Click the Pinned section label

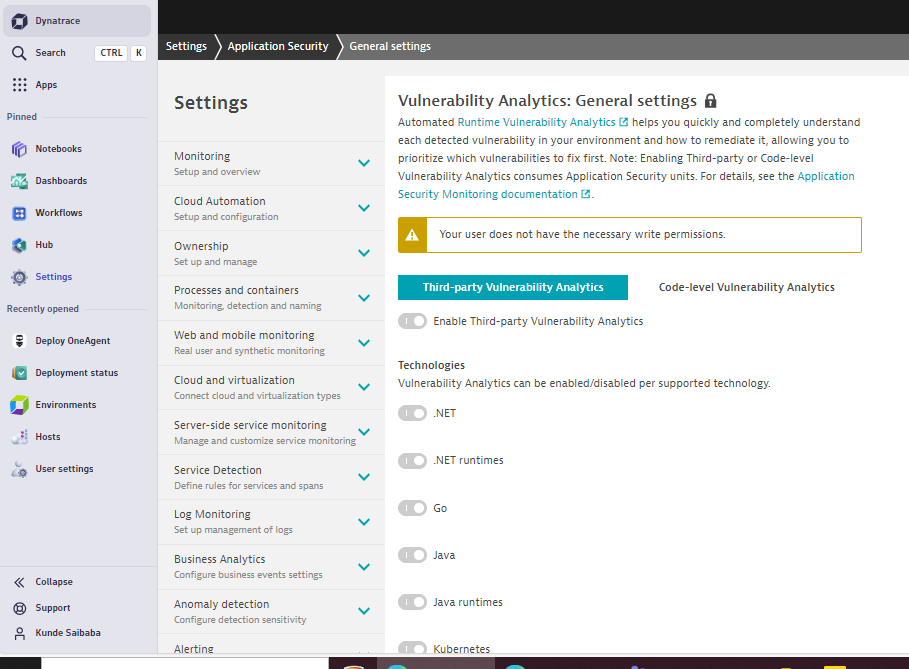click(21, 117)
